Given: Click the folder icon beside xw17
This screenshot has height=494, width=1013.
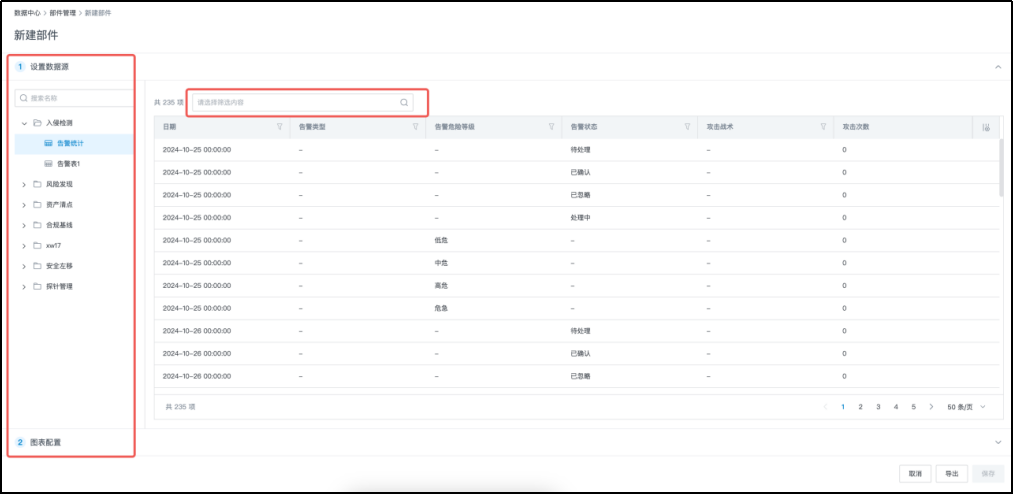Looking at the screenshot, I should (x=37, y=246).
